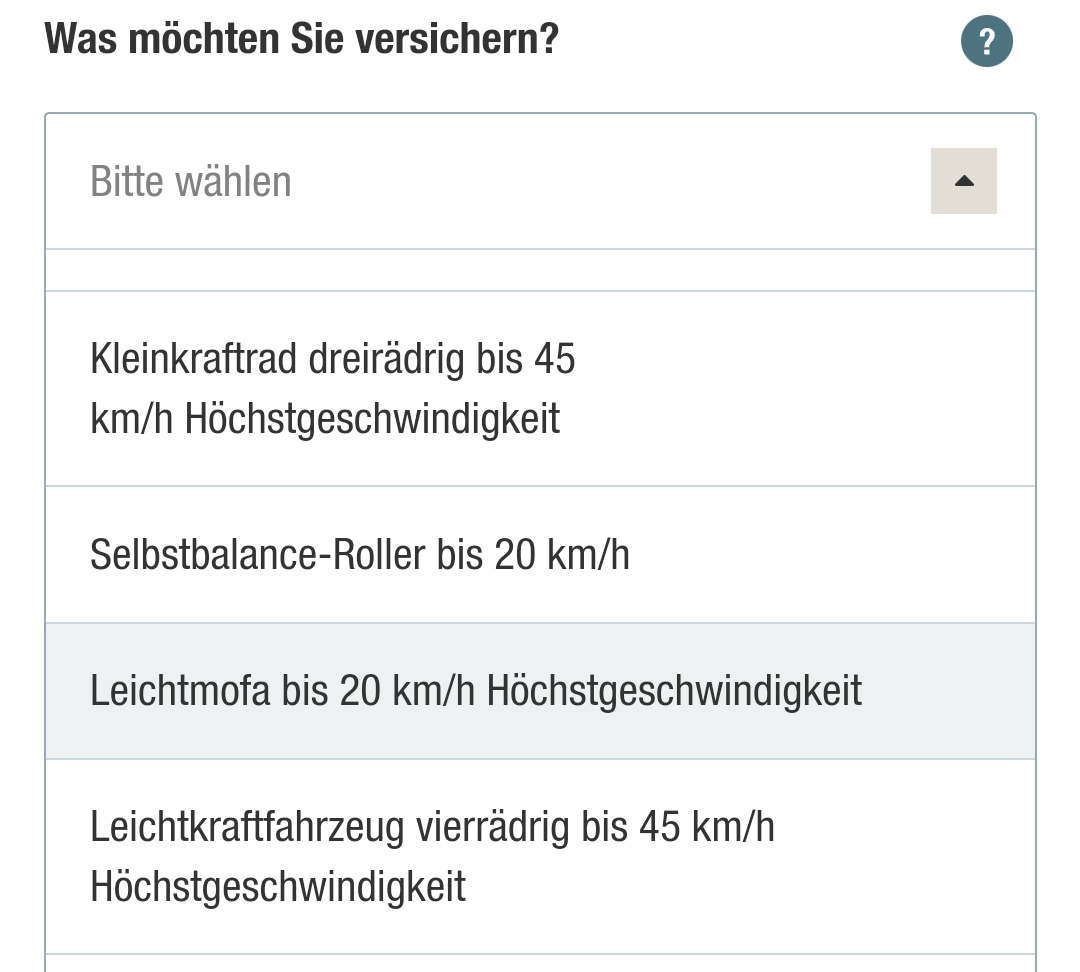Select the 20 km/h Roller list entry
The width and height of the screenshot is (1080, 972).
(360, 554)
